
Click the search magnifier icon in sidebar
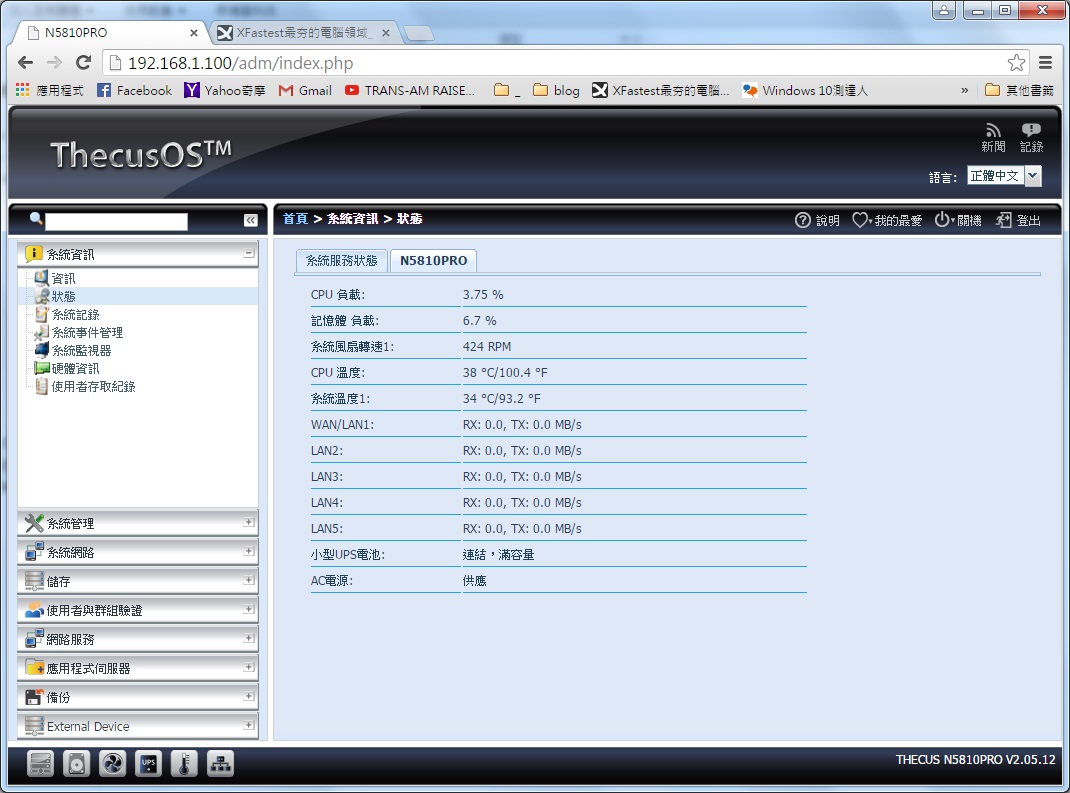click(35, 218)
